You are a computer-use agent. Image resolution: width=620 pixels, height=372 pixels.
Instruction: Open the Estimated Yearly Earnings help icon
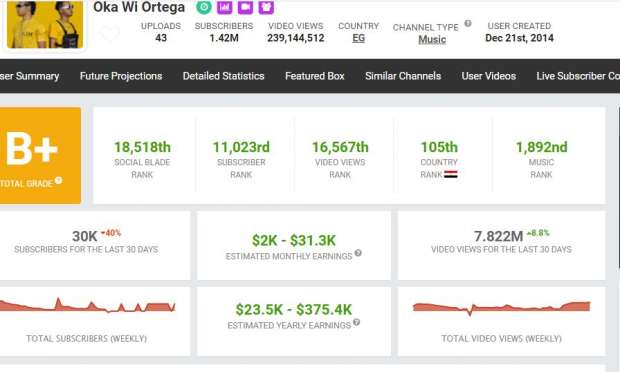[356, 322]
